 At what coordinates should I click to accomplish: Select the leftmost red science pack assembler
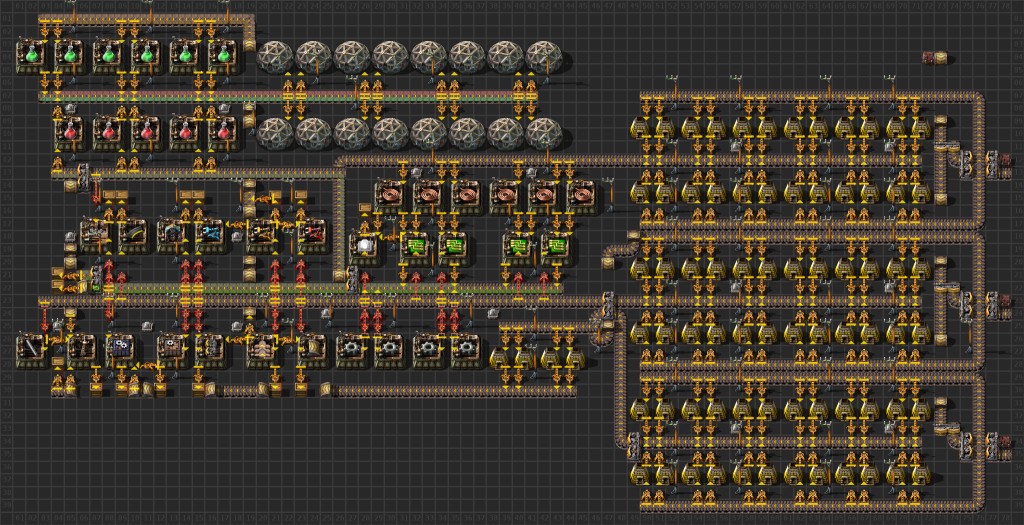70,133
